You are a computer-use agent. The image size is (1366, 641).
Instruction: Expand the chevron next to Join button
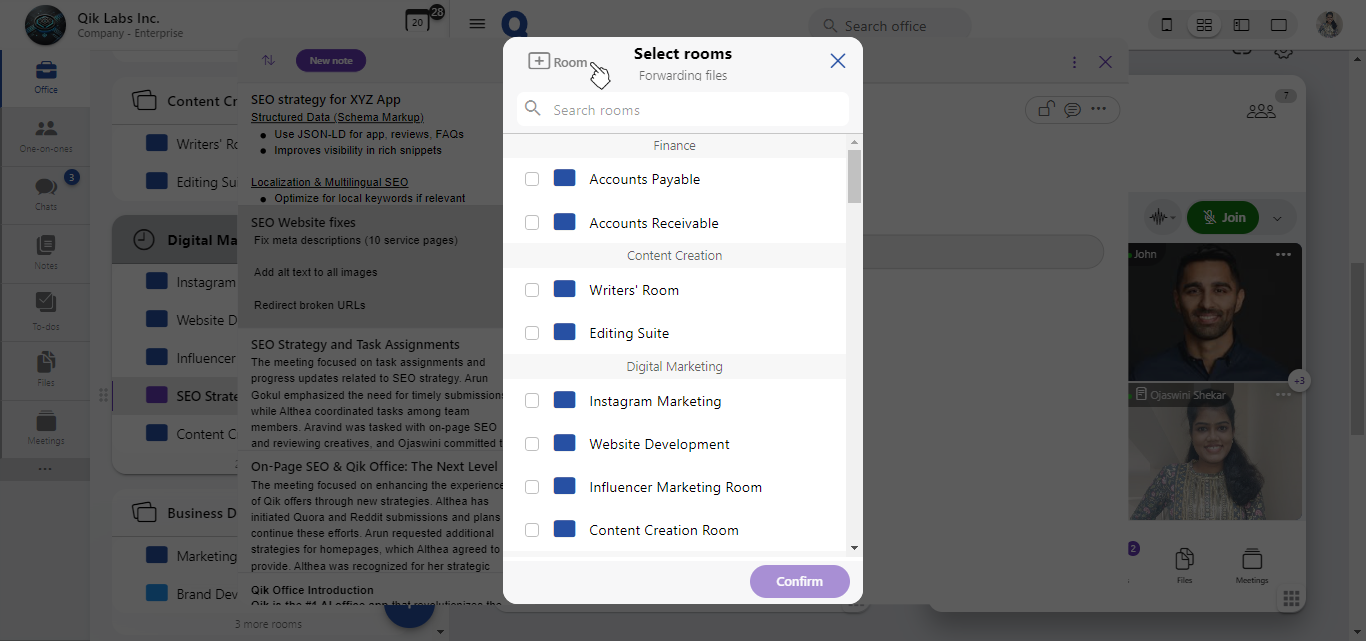(1277, 218)
